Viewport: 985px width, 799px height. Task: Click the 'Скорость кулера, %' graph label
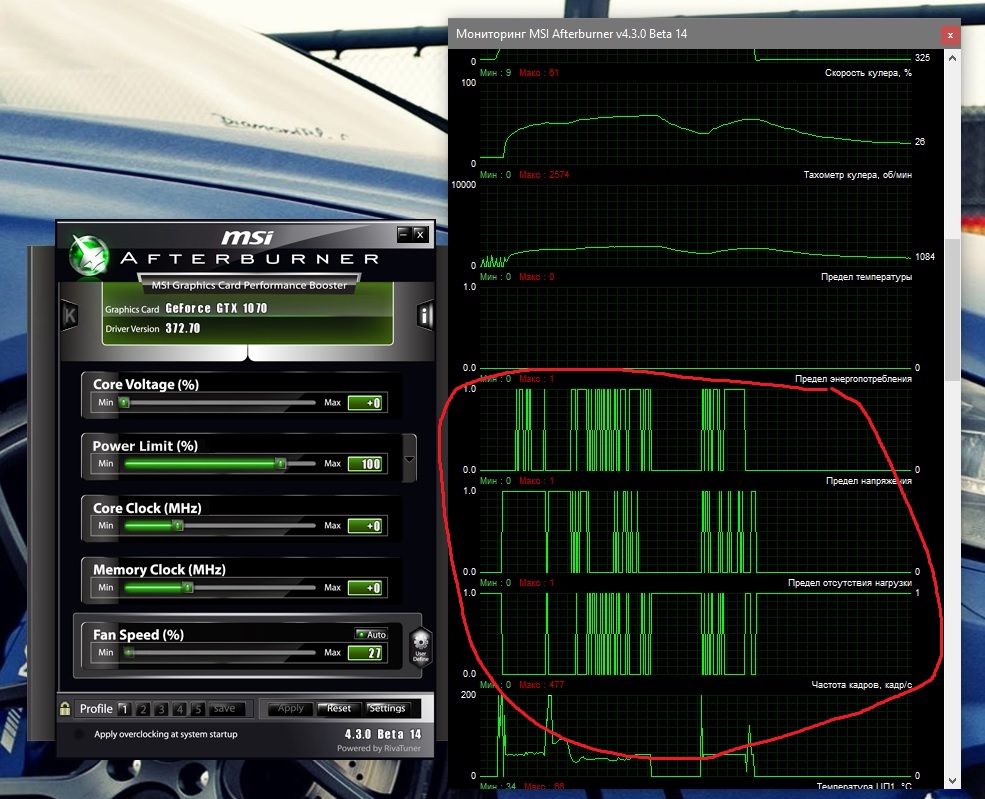(868, 73)
